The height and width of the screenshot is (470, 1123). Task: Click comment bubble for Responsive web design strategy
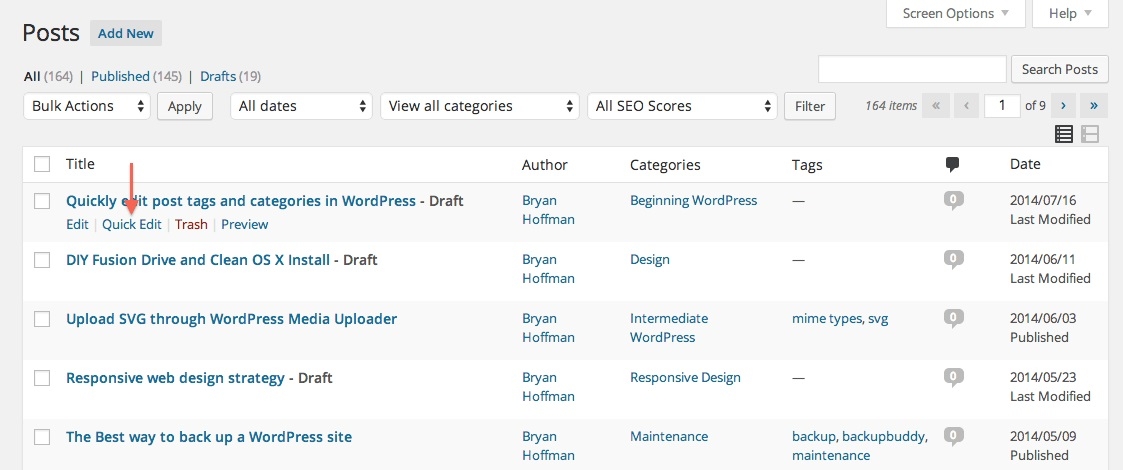[x=953, y=378]
